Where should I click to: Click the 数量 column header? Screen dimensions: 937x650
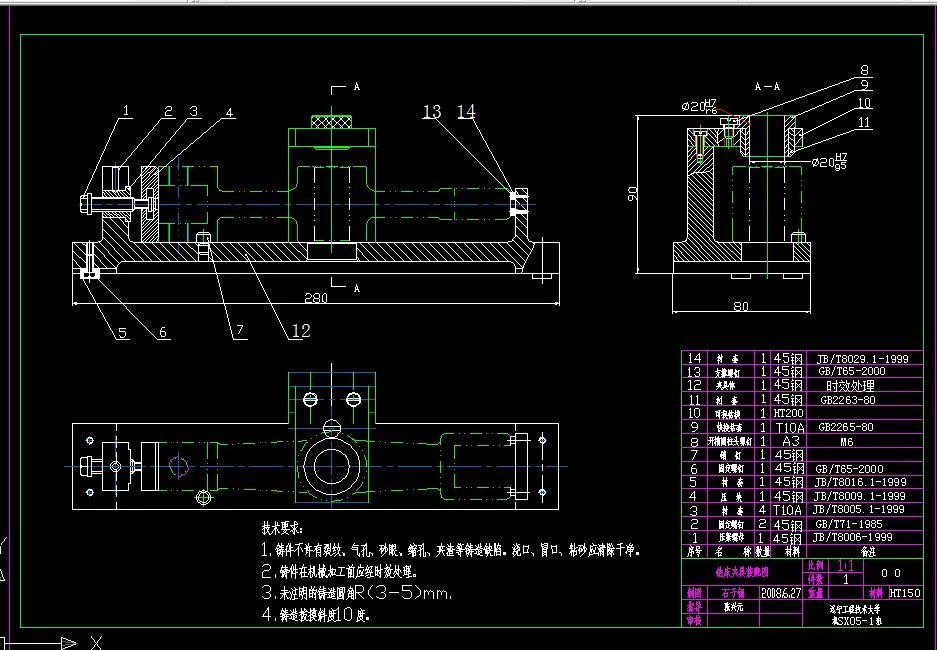763,551
